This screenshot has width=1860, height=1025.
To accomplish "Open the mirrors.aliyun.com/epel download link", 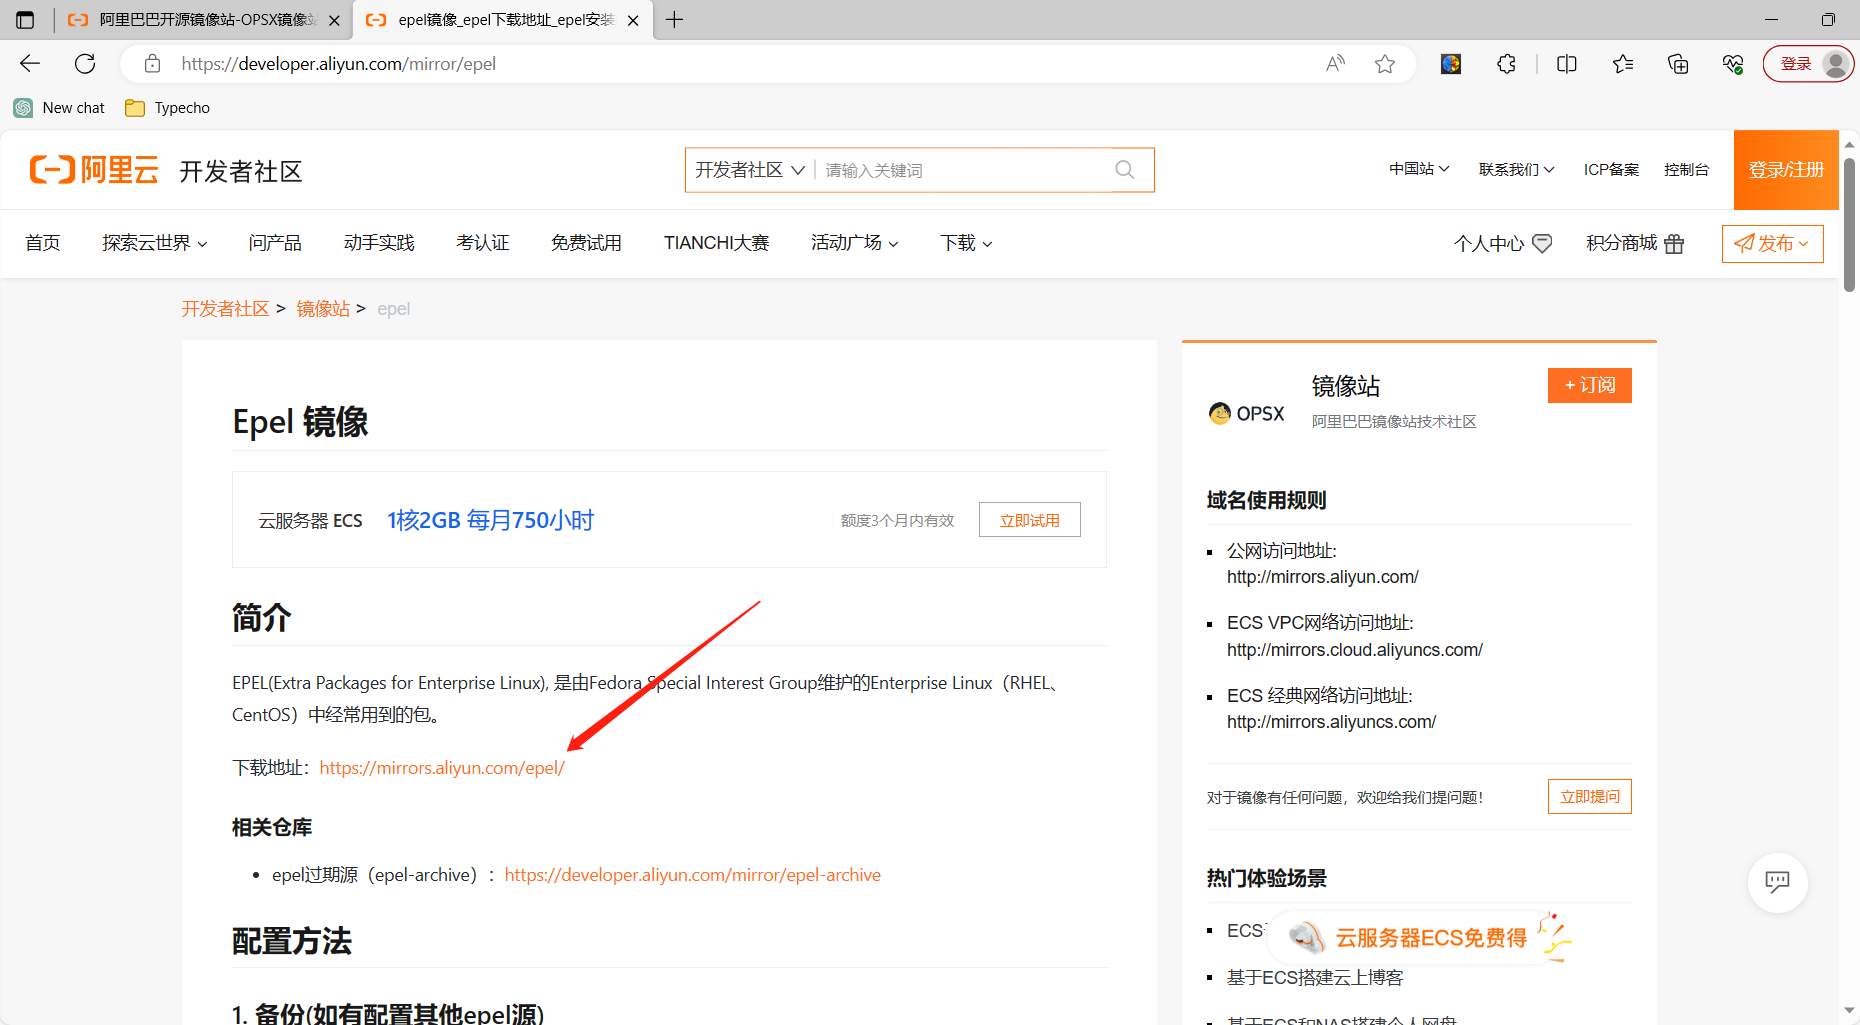I will [442, 768].
